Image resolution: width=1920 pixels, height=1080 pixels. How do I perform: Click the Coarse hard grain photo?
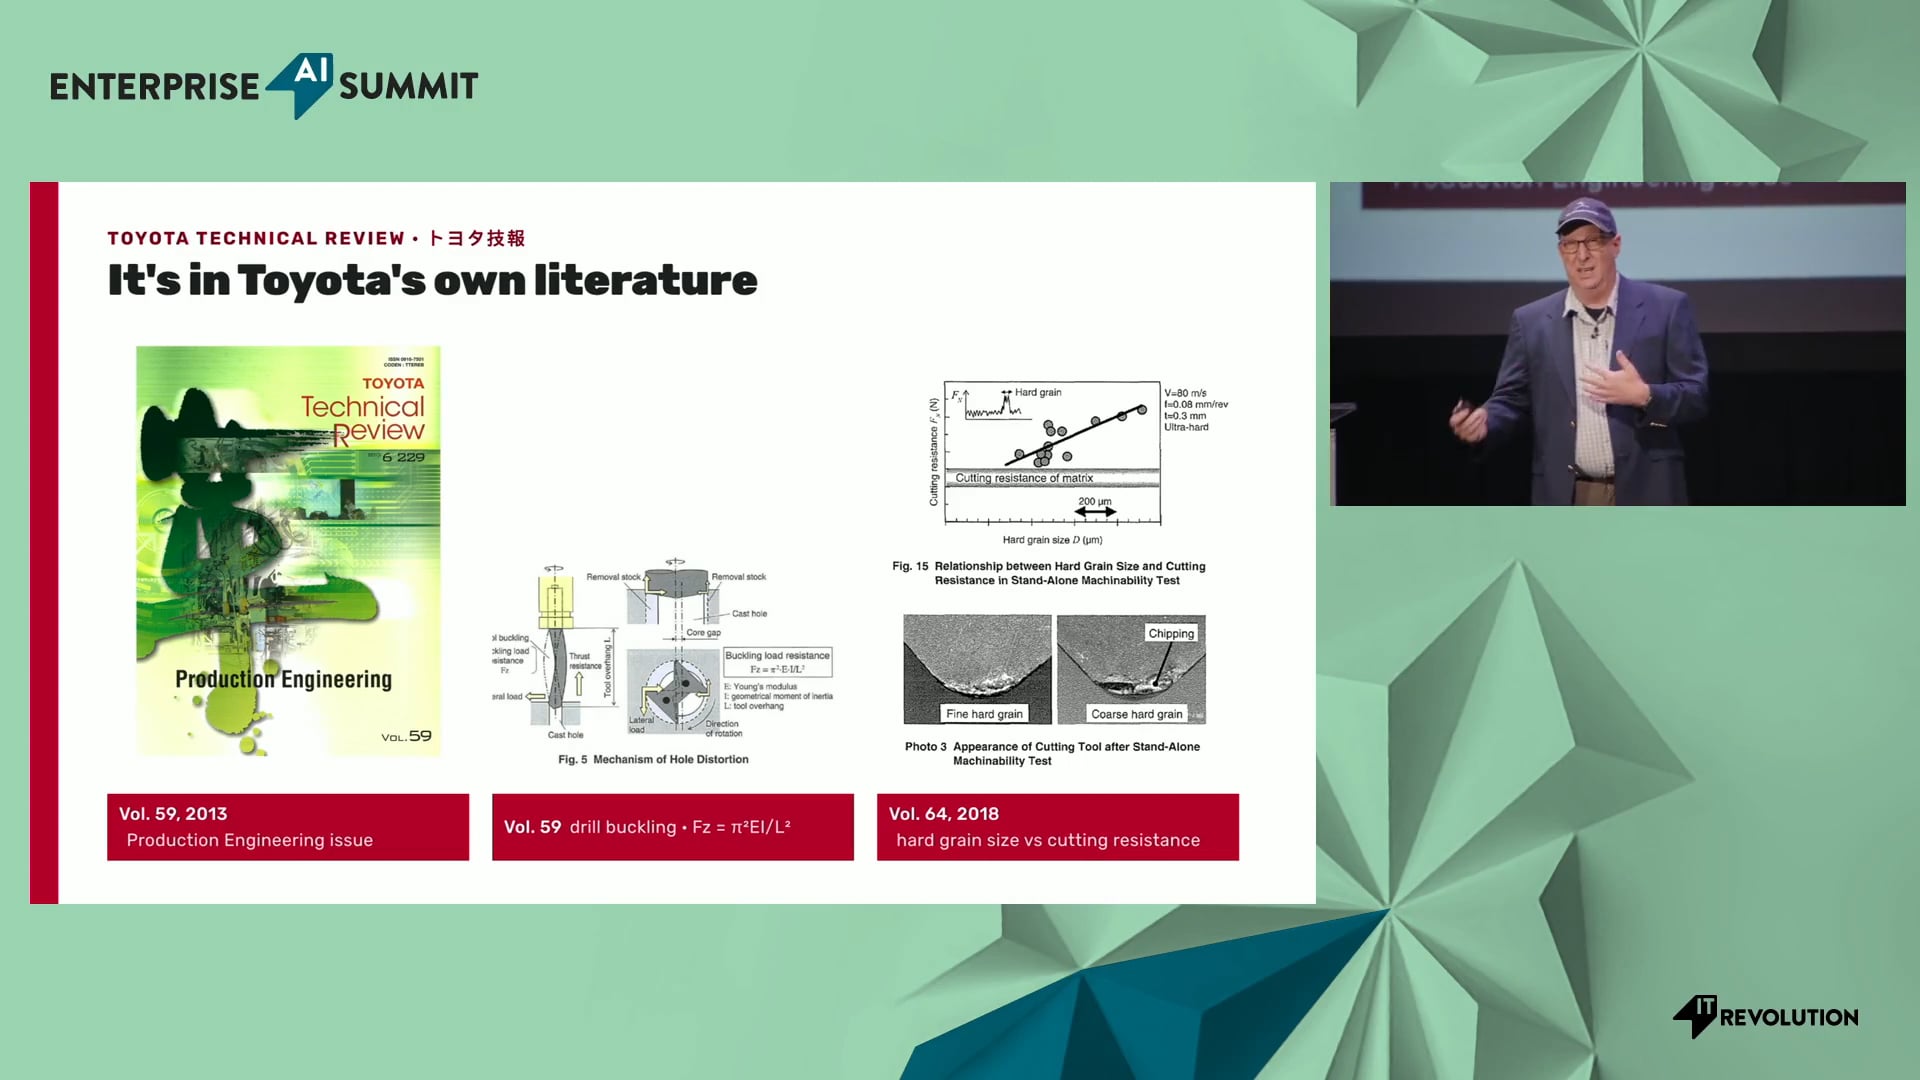coord(1131,669)
